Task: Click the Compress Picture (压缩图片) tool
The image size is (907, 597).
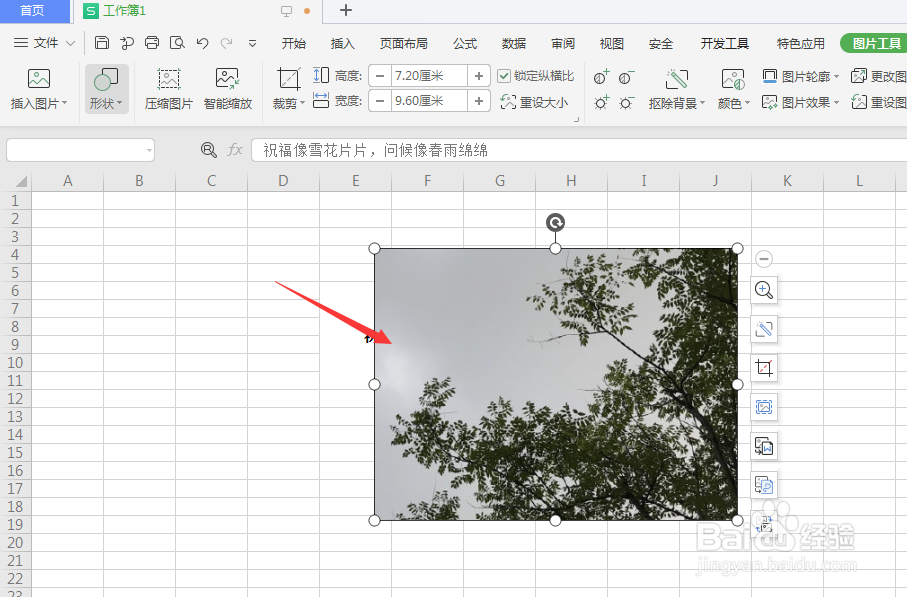Action: (x=168, y=89)
